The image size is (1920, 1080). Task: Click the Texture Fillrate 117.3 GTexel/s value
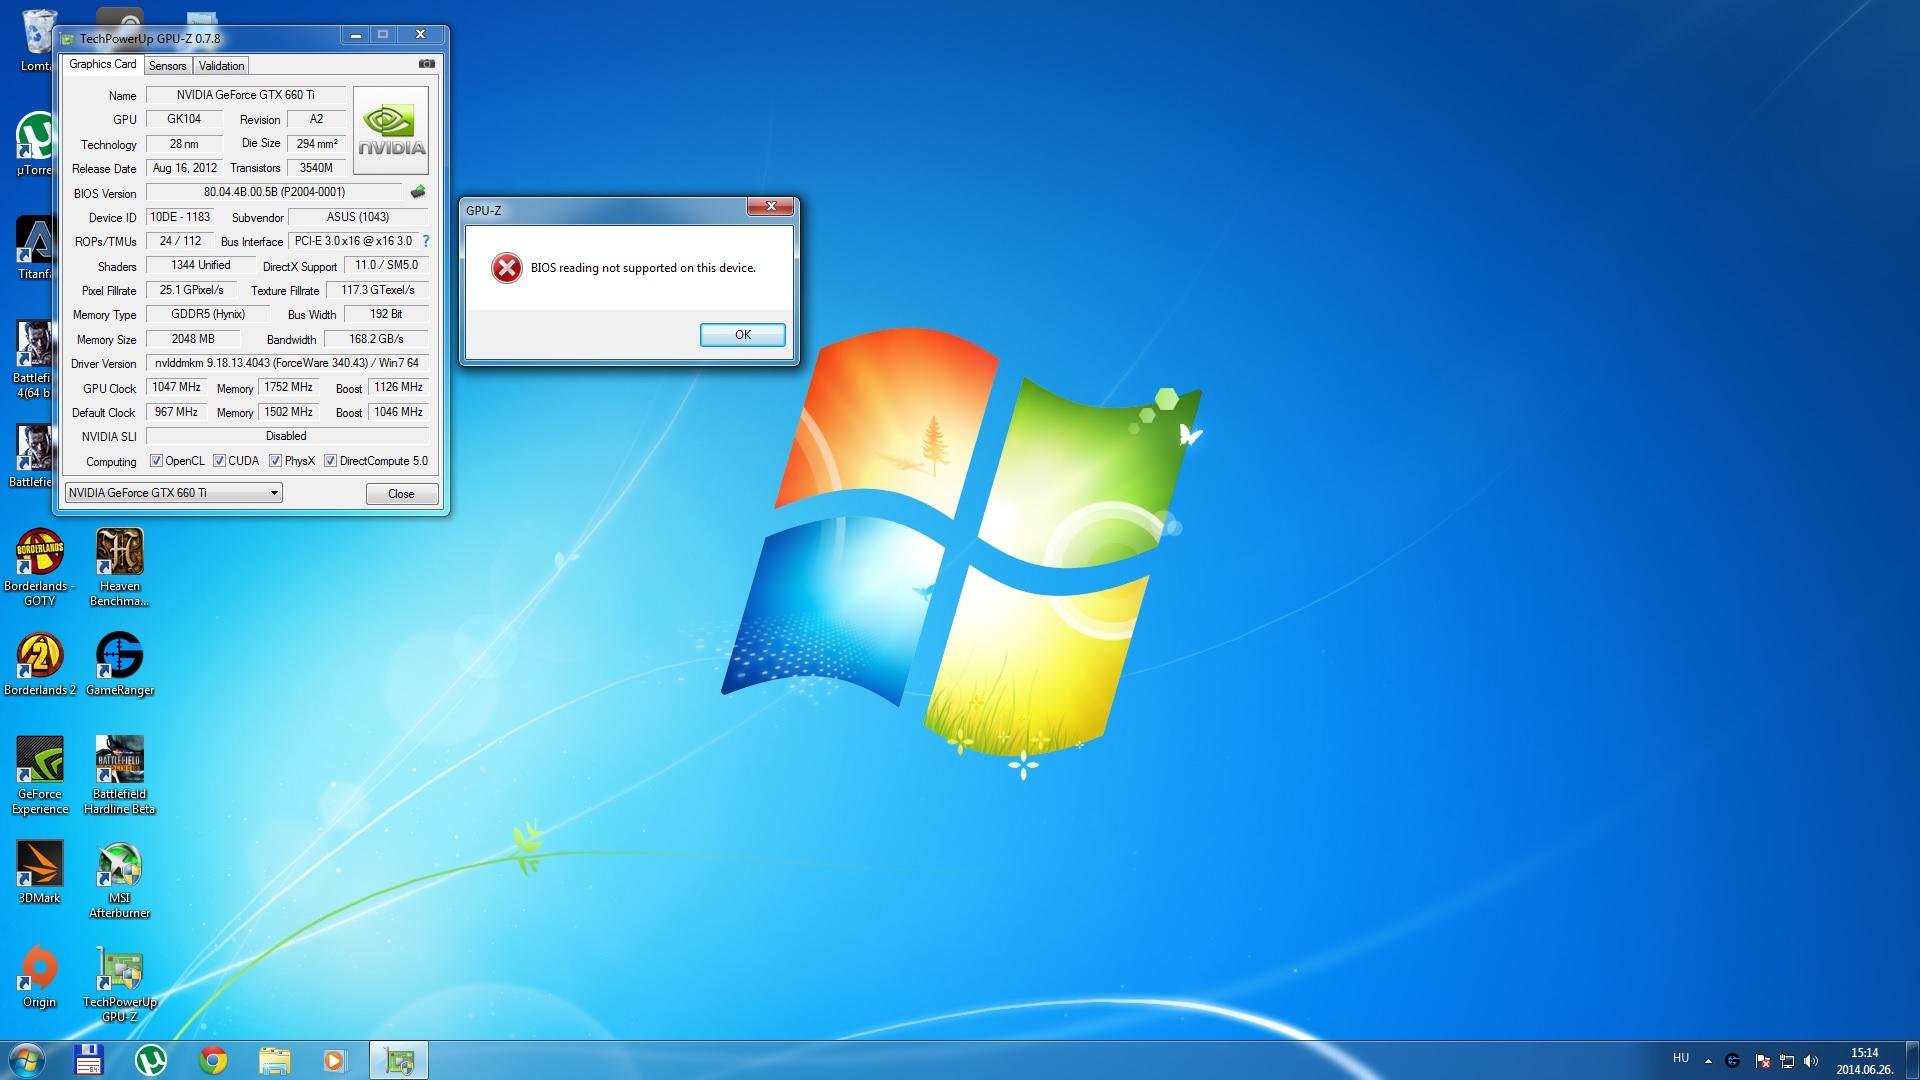click(x=377, y=290)
